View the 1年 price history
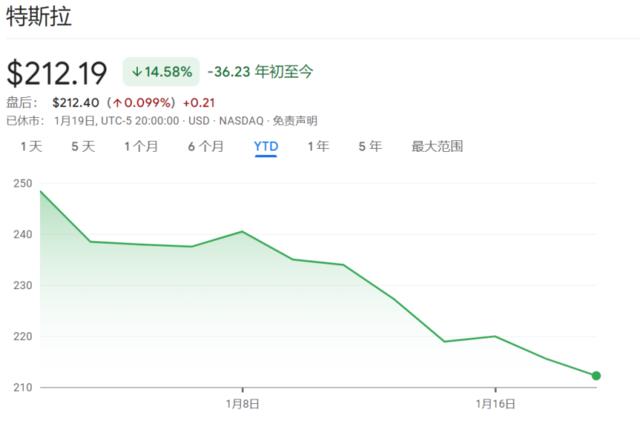The height and width of the screenshot is (424, 640). (318, 146)
